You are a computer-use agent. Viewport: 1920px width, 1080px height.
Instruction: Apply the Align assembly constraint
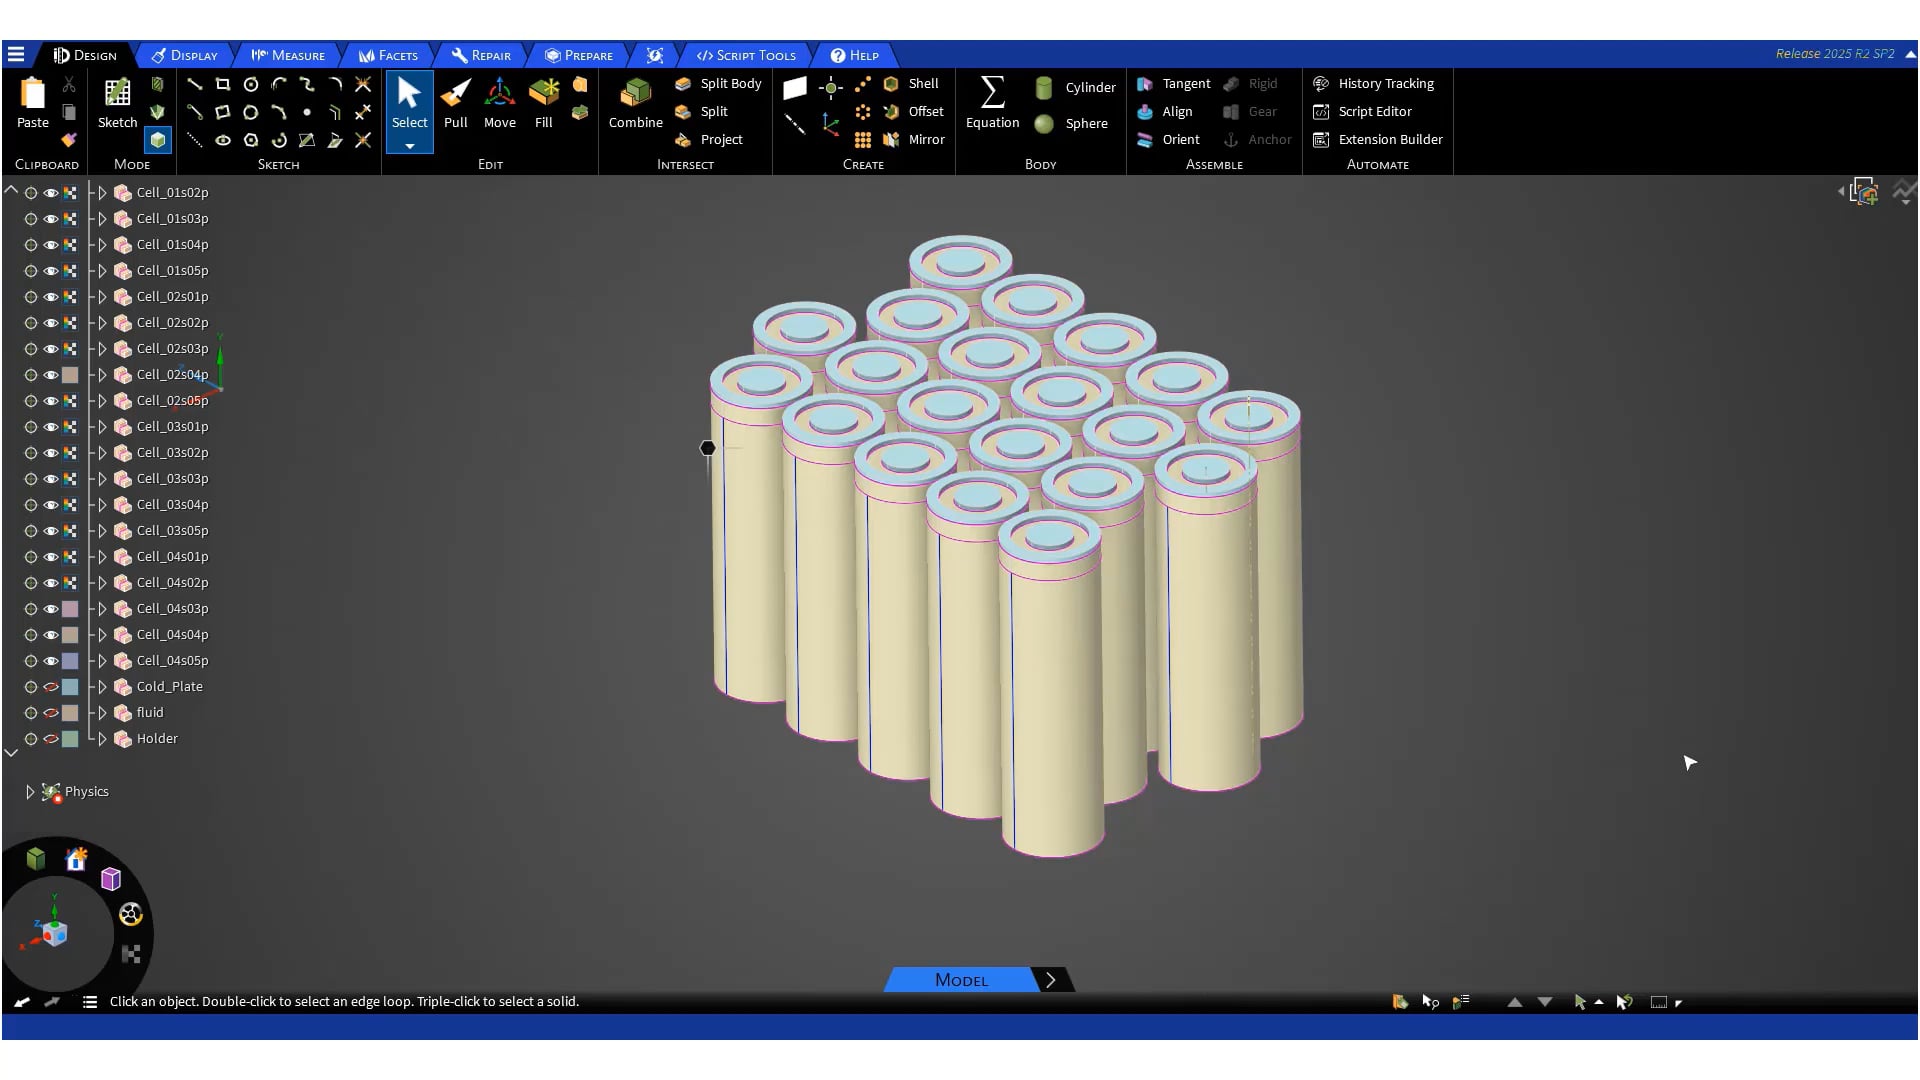pos(1164,112)
